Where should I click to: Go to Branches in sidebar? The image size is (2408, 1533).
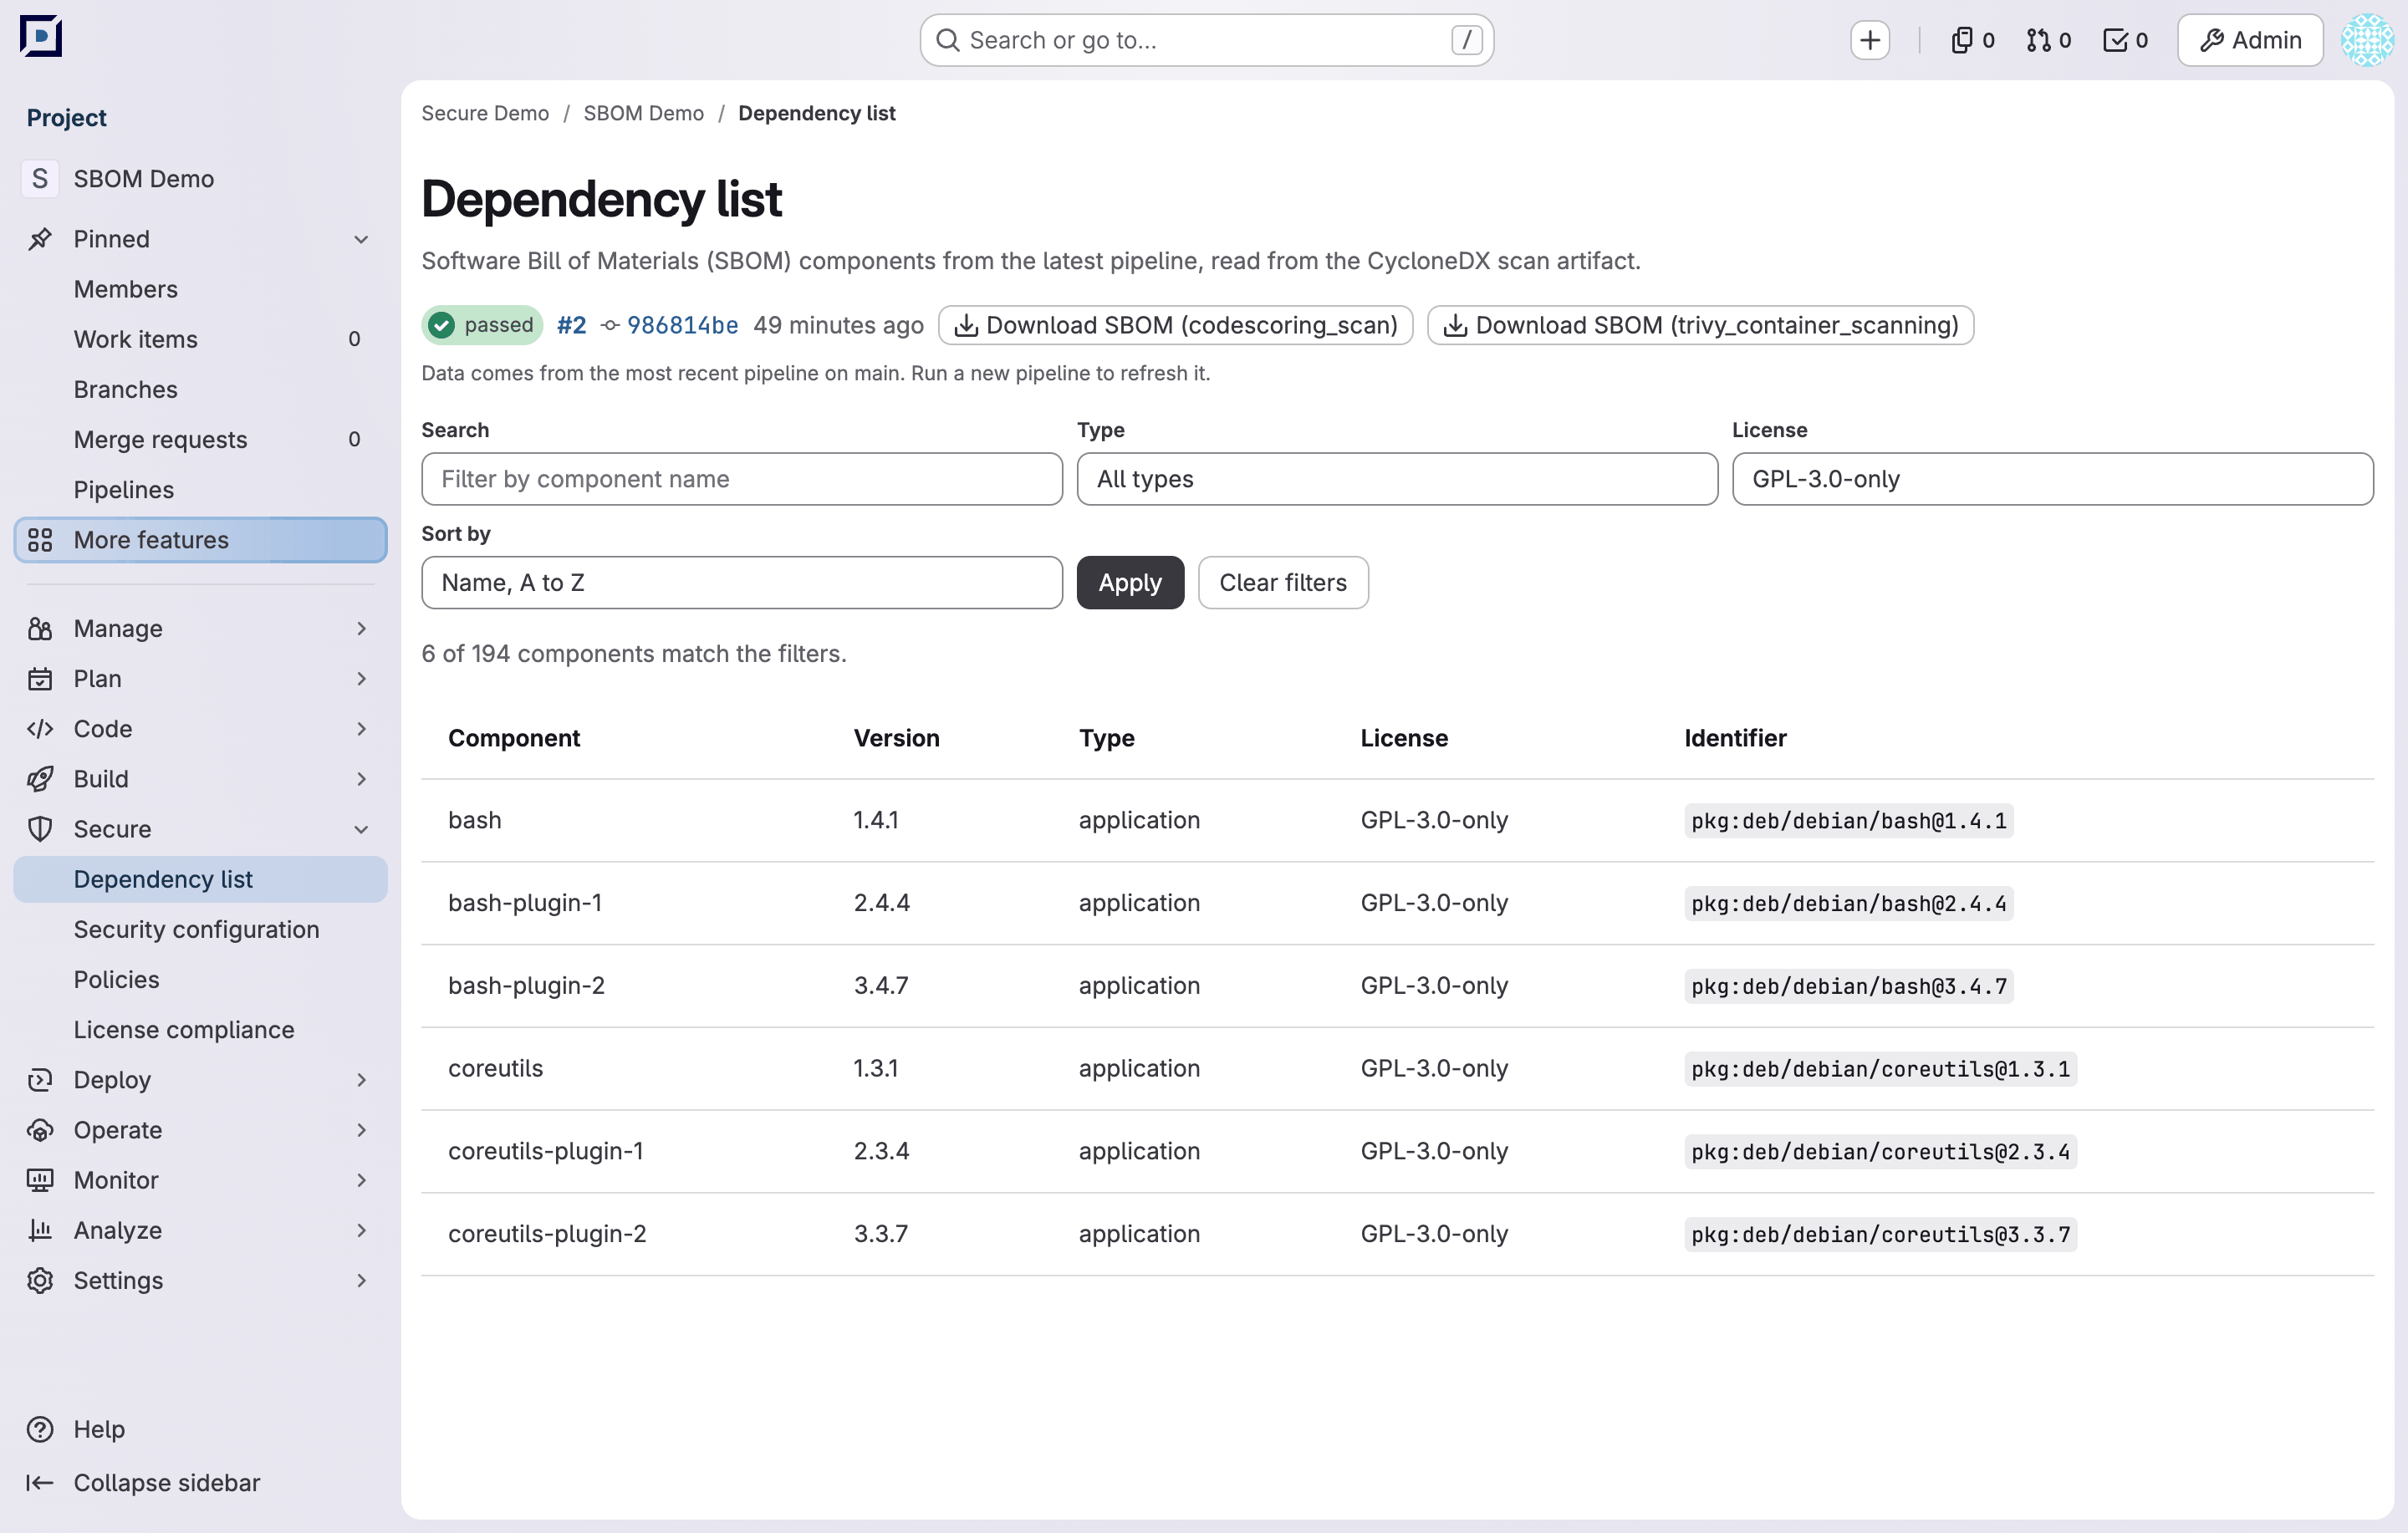tap(201, 389)
